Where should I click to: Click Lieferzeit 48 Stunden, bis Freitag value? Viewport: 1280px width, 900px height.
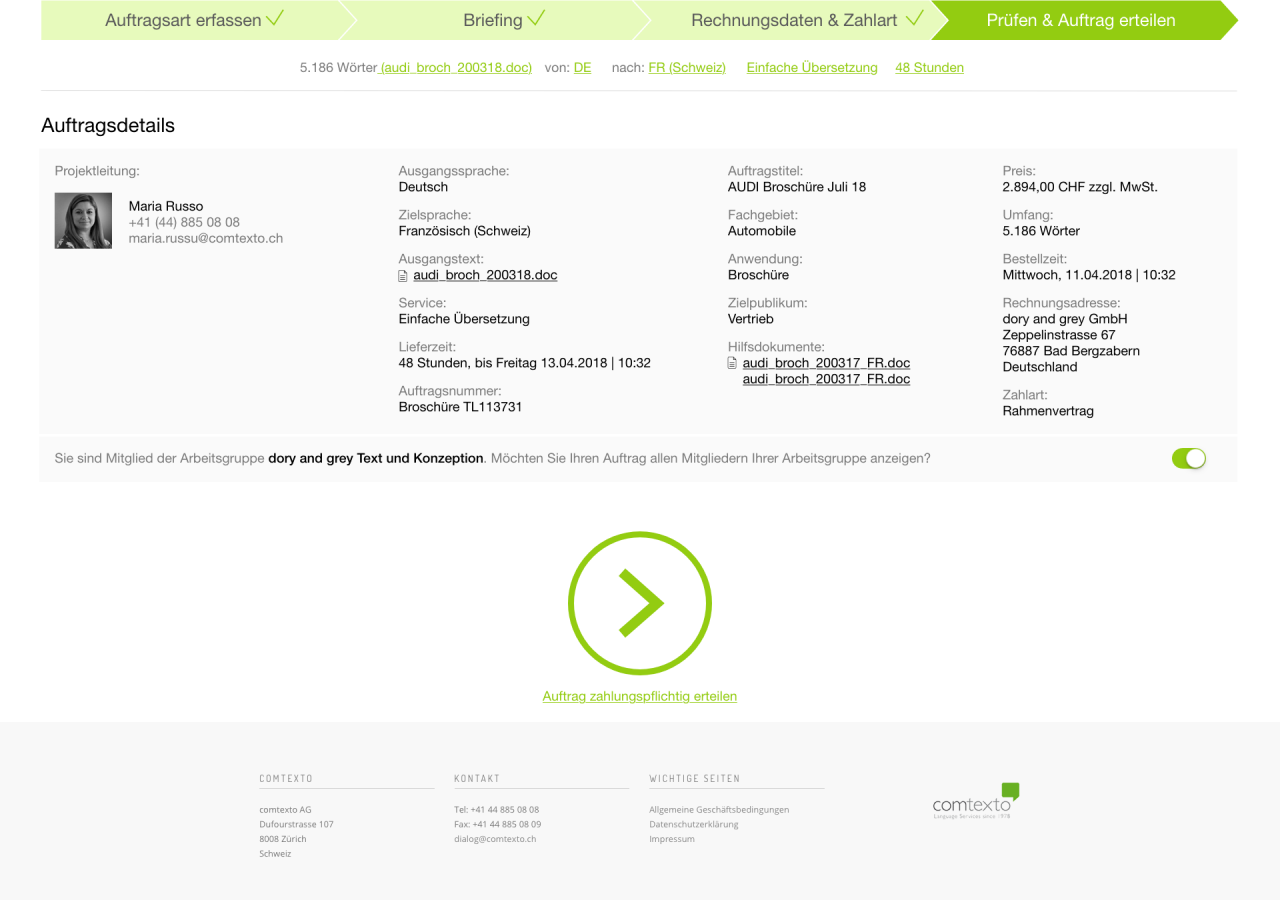coord(525,363)
